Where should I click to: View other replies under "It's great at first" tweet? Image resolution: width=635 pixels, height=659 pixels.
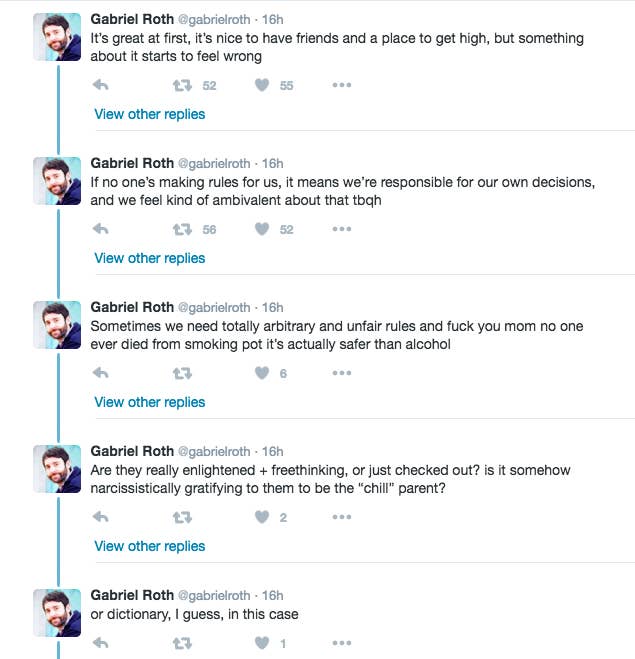click(150, 114)
